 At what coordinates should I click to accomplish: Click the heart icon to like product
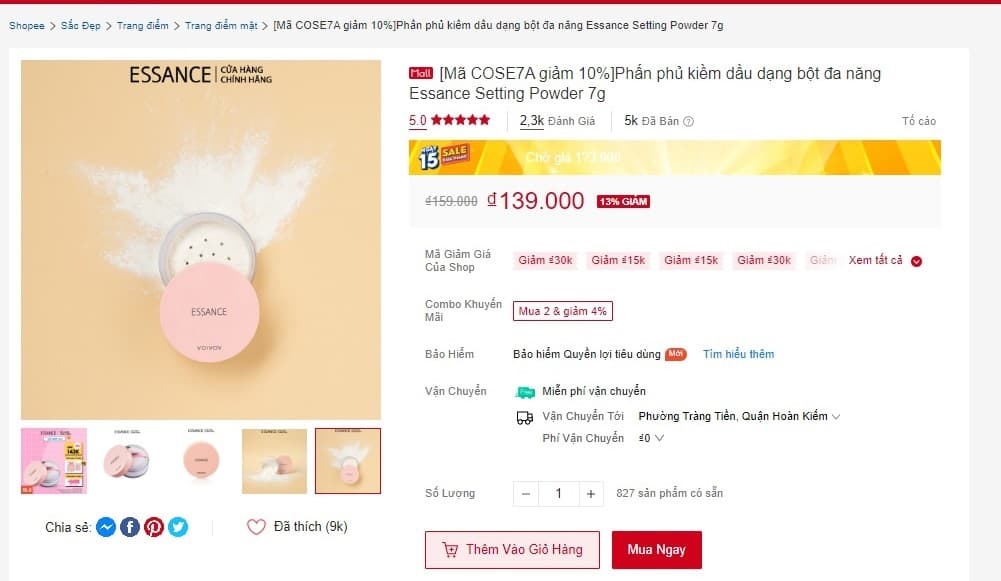pos(256,527)
